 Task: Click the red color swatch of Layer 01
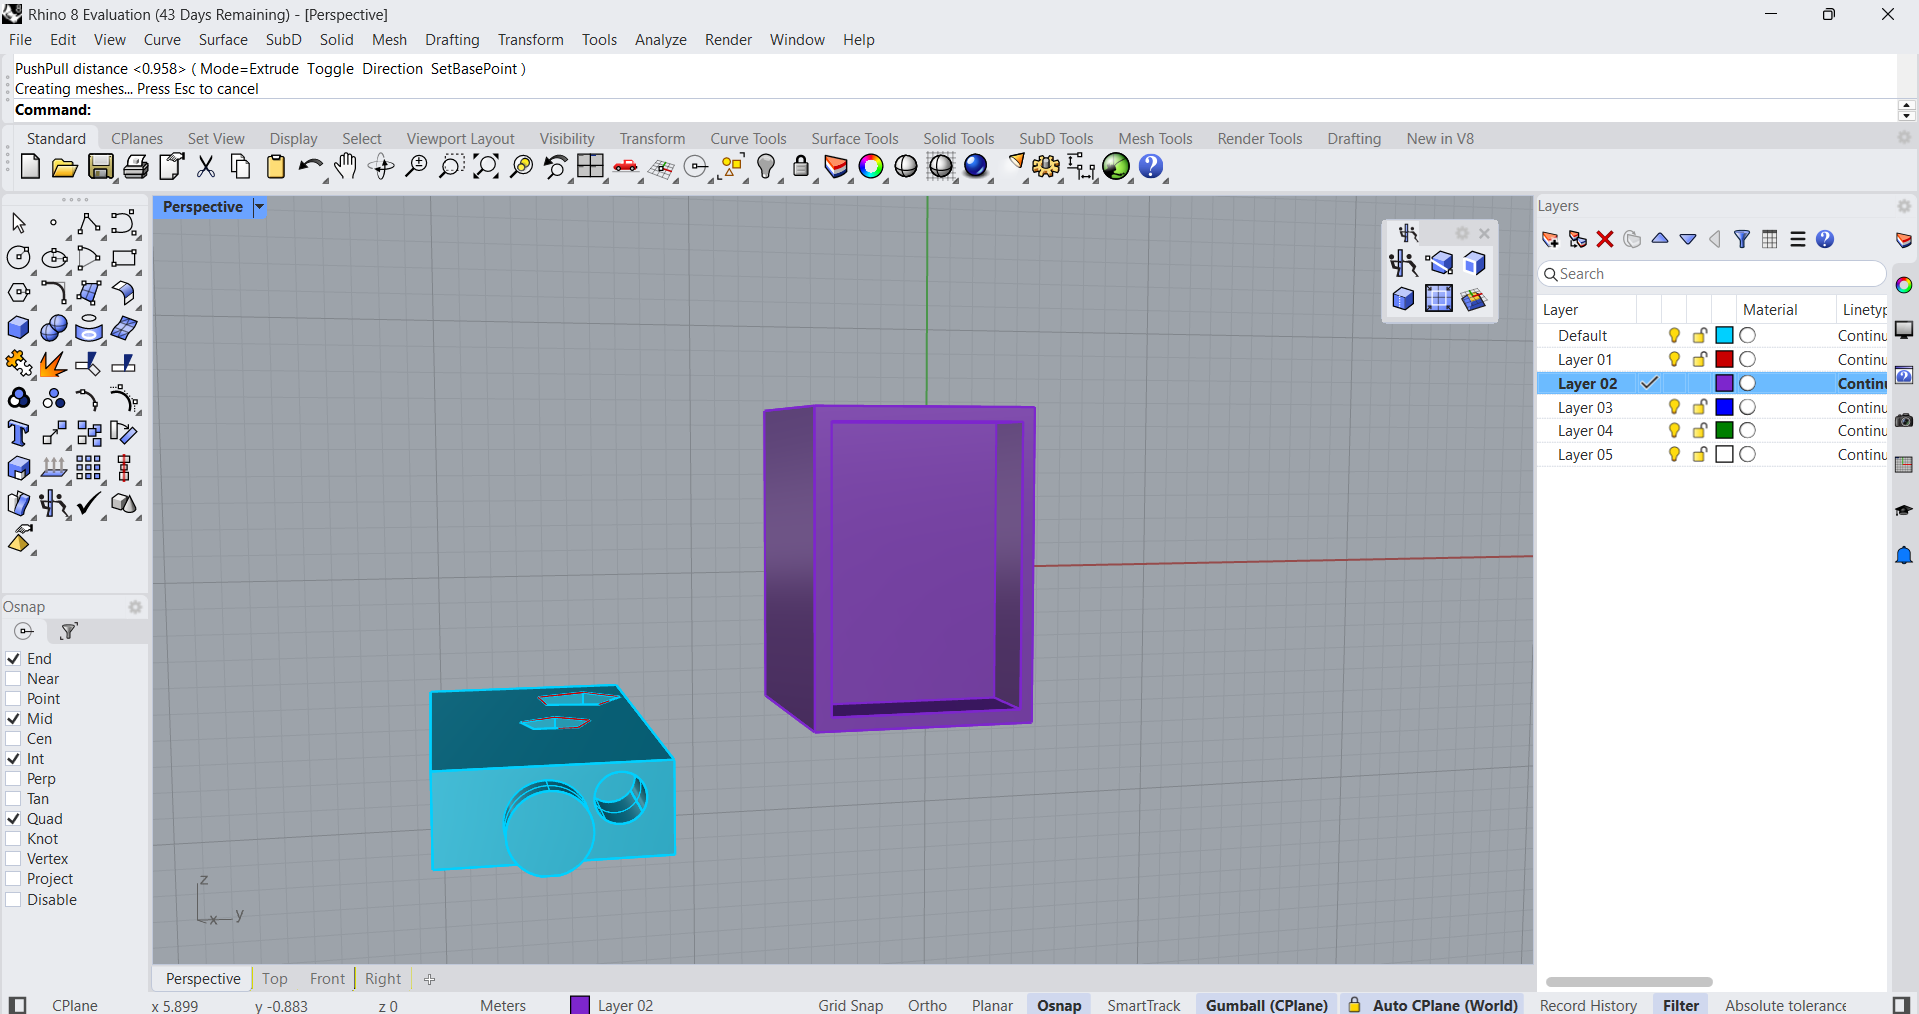(1724, 360)
